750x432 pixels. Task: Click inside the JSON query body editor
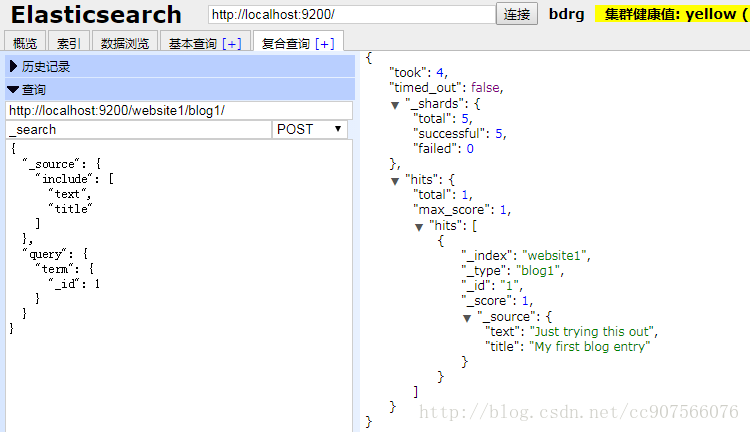coord(179,285)
